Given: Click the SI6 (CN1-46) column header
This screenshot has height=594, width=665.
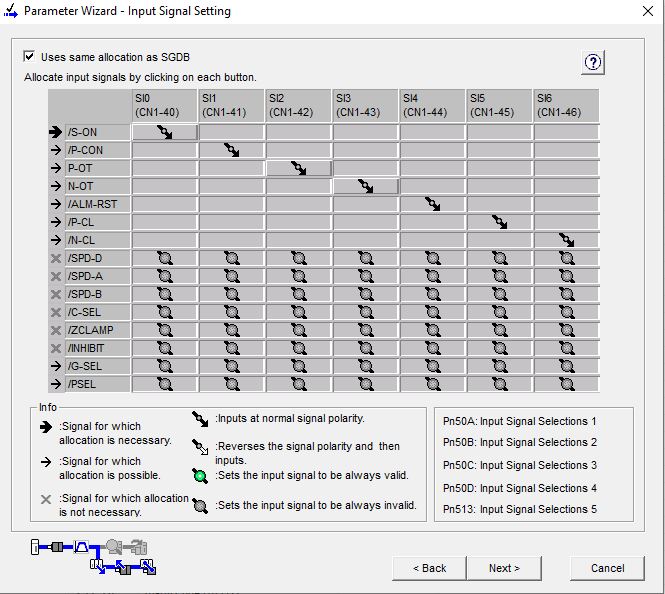Looking at the screenshot, I should point(567,105).
